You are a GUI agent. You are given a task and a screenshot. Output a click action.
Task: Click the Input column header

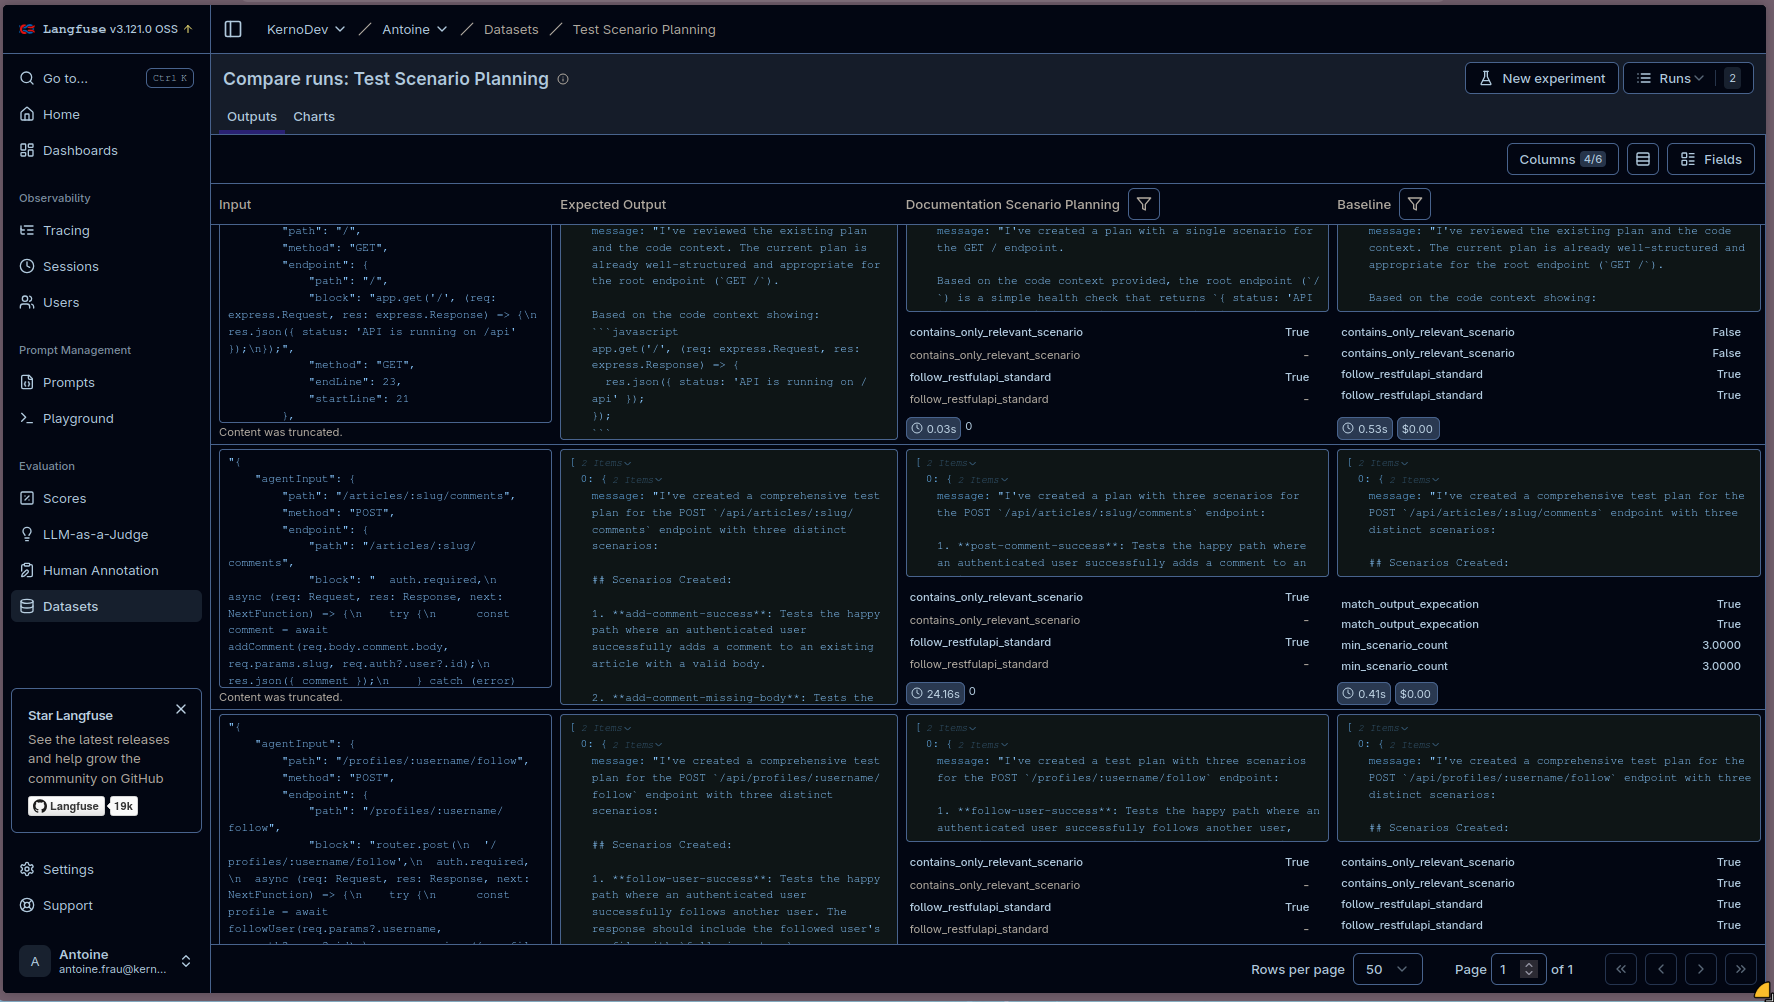click(235, 204)
